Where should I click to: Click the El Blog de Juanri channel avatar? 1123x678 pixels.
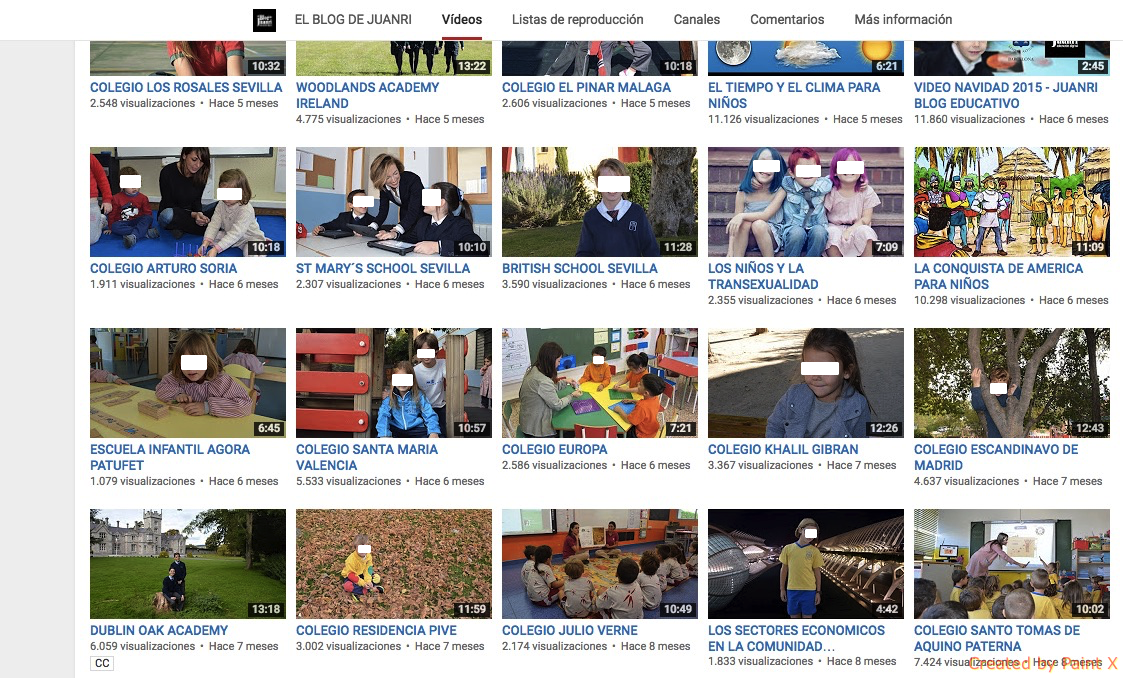click(264, 20)
